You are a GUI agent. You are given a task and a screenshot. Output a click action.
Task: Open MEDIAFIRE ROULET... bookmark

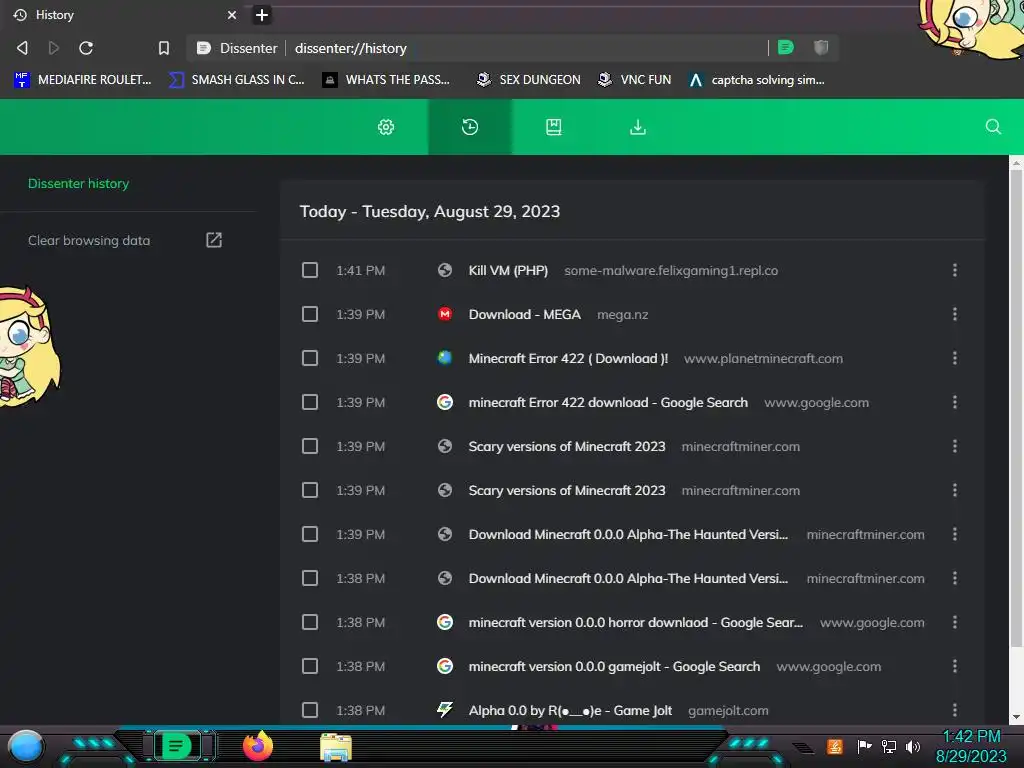[x=82, y=80]
